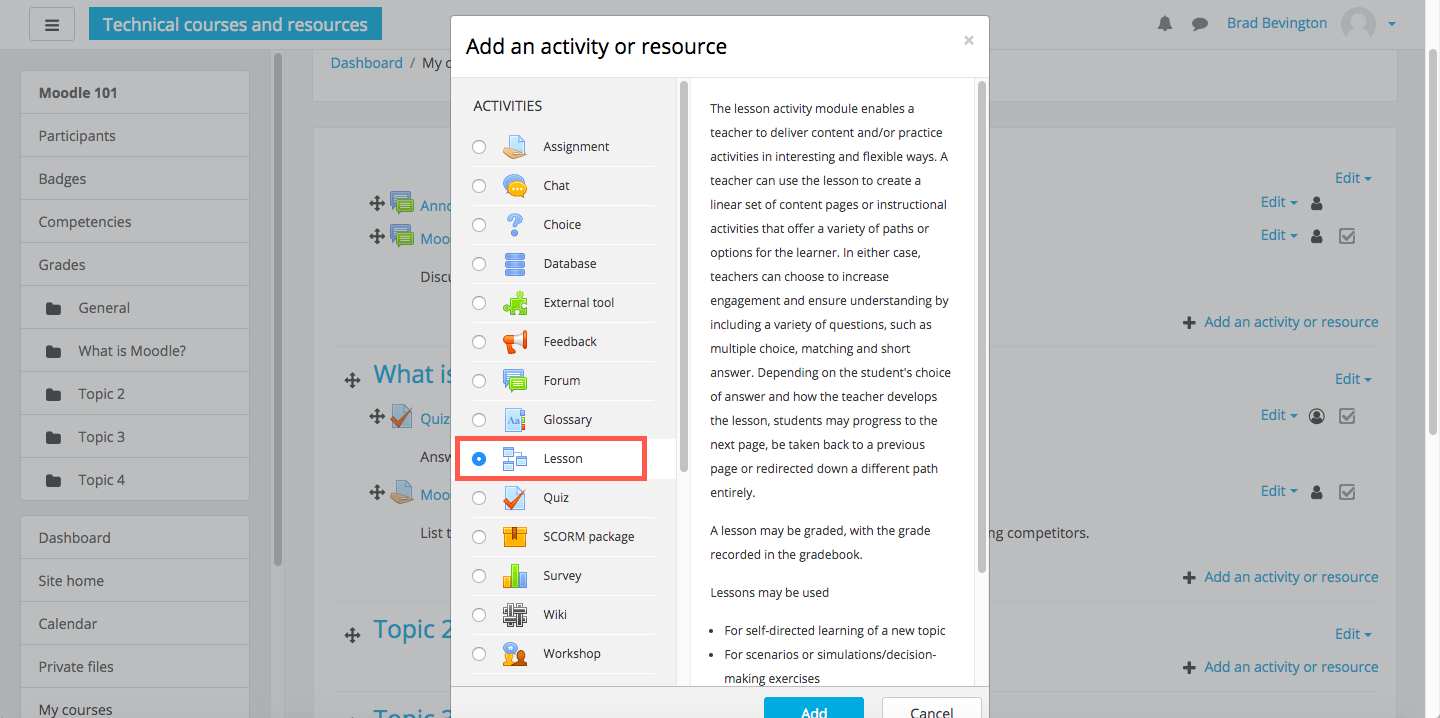Click the folder icon beside General
Image resolution: width=1440 pixels, height=718 pixels.
[54, 309]
